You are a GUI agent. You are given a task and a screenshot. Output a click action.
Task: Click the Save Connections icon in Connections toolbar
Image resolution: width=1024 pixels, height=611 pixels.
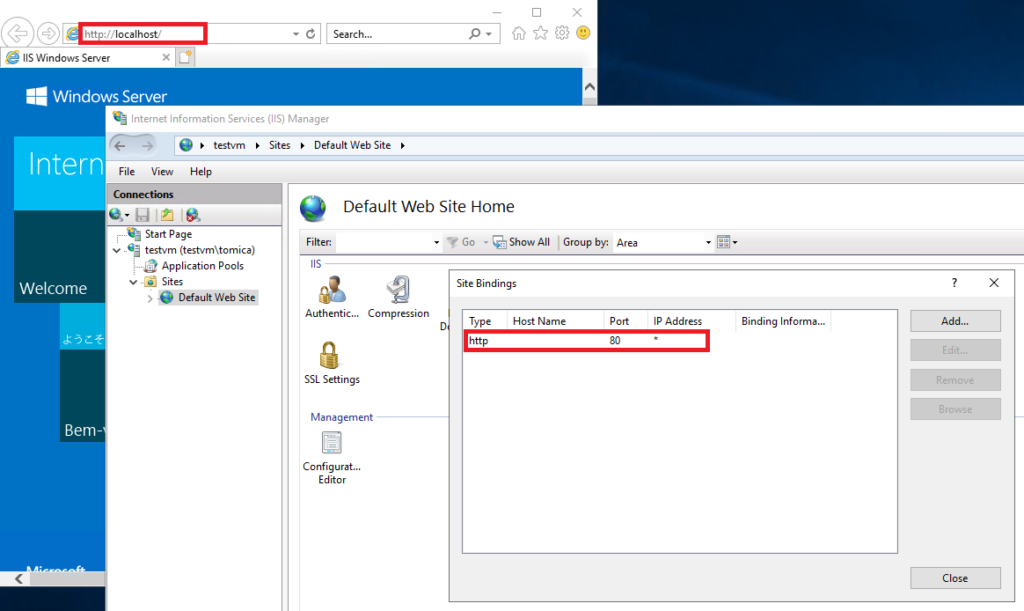coord(140,214)
